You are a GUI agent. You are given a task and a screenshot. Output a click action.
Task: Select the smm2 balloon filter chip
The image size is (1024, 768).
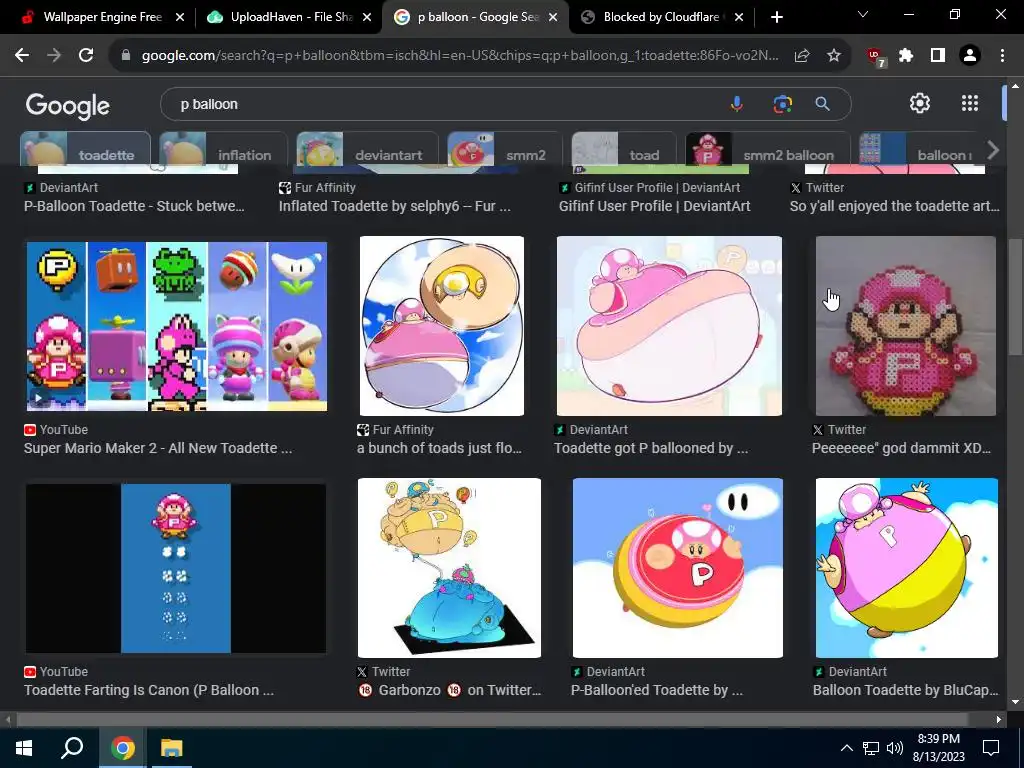[767, 150]
